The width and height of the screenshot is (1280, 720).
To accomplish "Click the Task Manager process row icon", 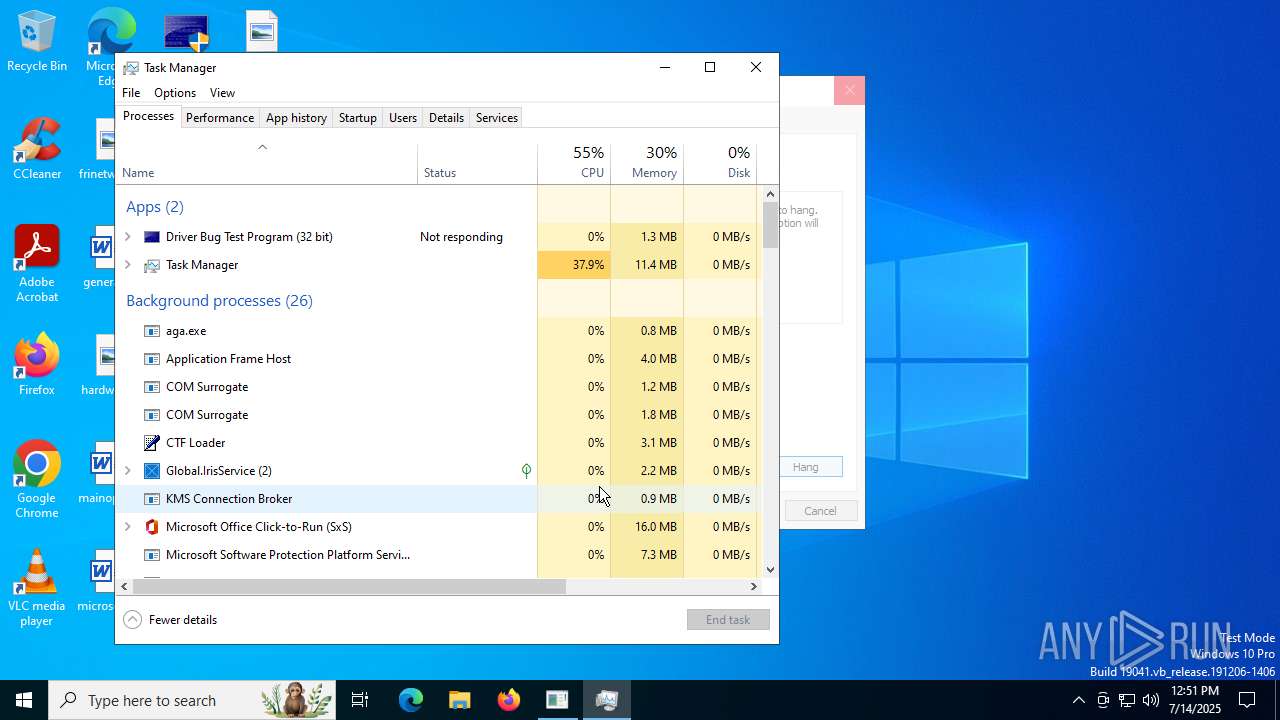I will 152,265.
